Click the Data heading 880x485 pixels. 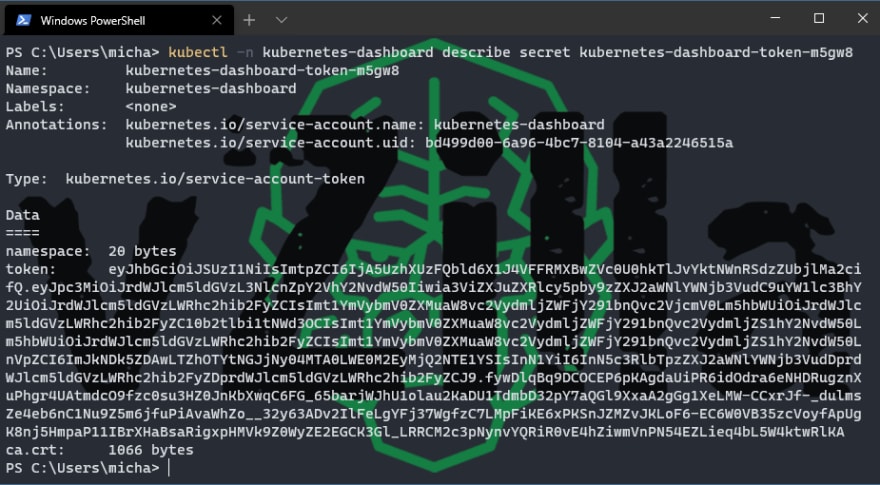(x=22, y=215)
